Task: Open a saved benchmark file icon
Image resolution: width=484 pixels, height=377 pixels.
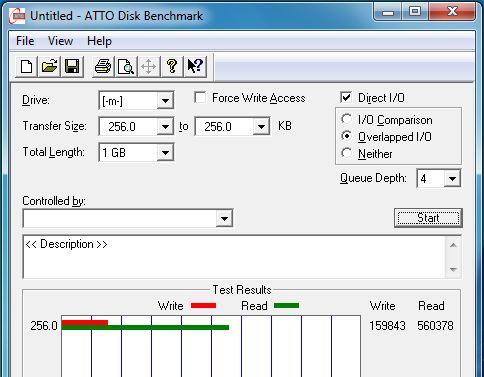Action: pos(49,66)
